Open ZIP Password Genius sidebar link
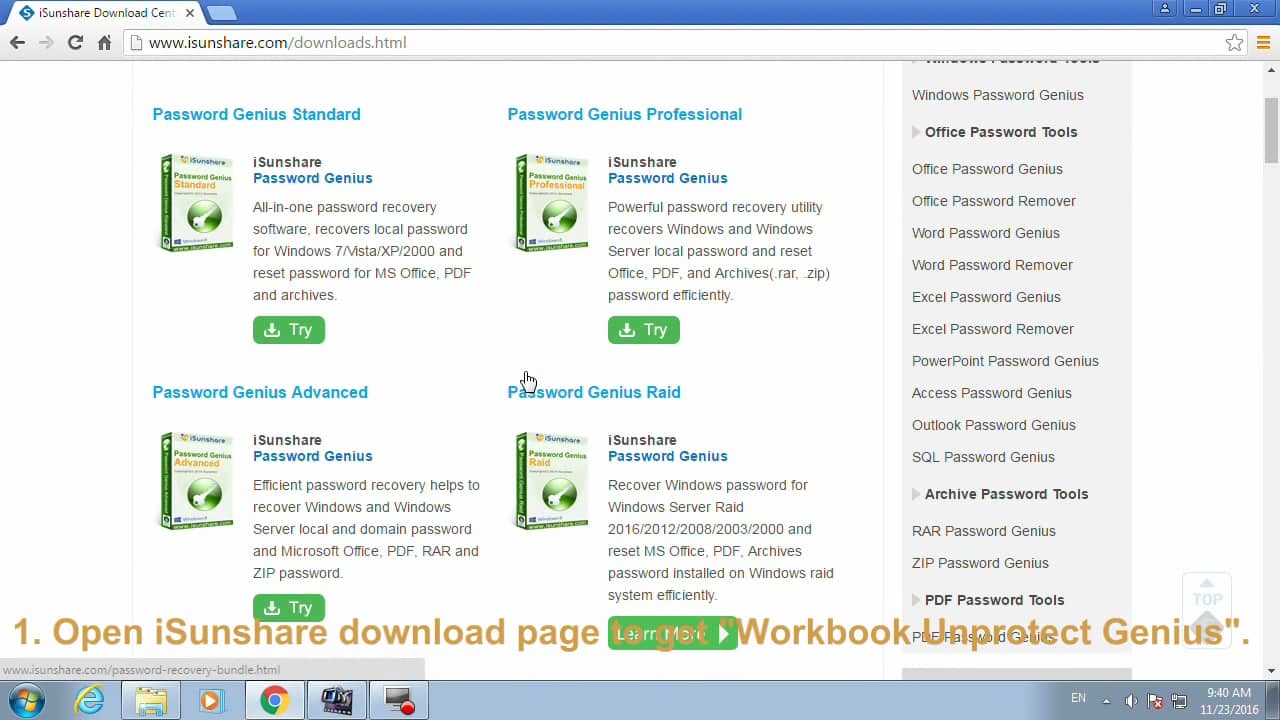Screen dimensions: 1280x720 coord(980,563)
